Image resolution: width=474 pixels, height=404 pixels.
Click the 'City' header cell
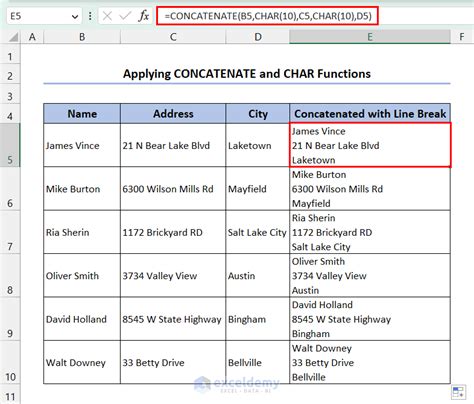[258, 114]
